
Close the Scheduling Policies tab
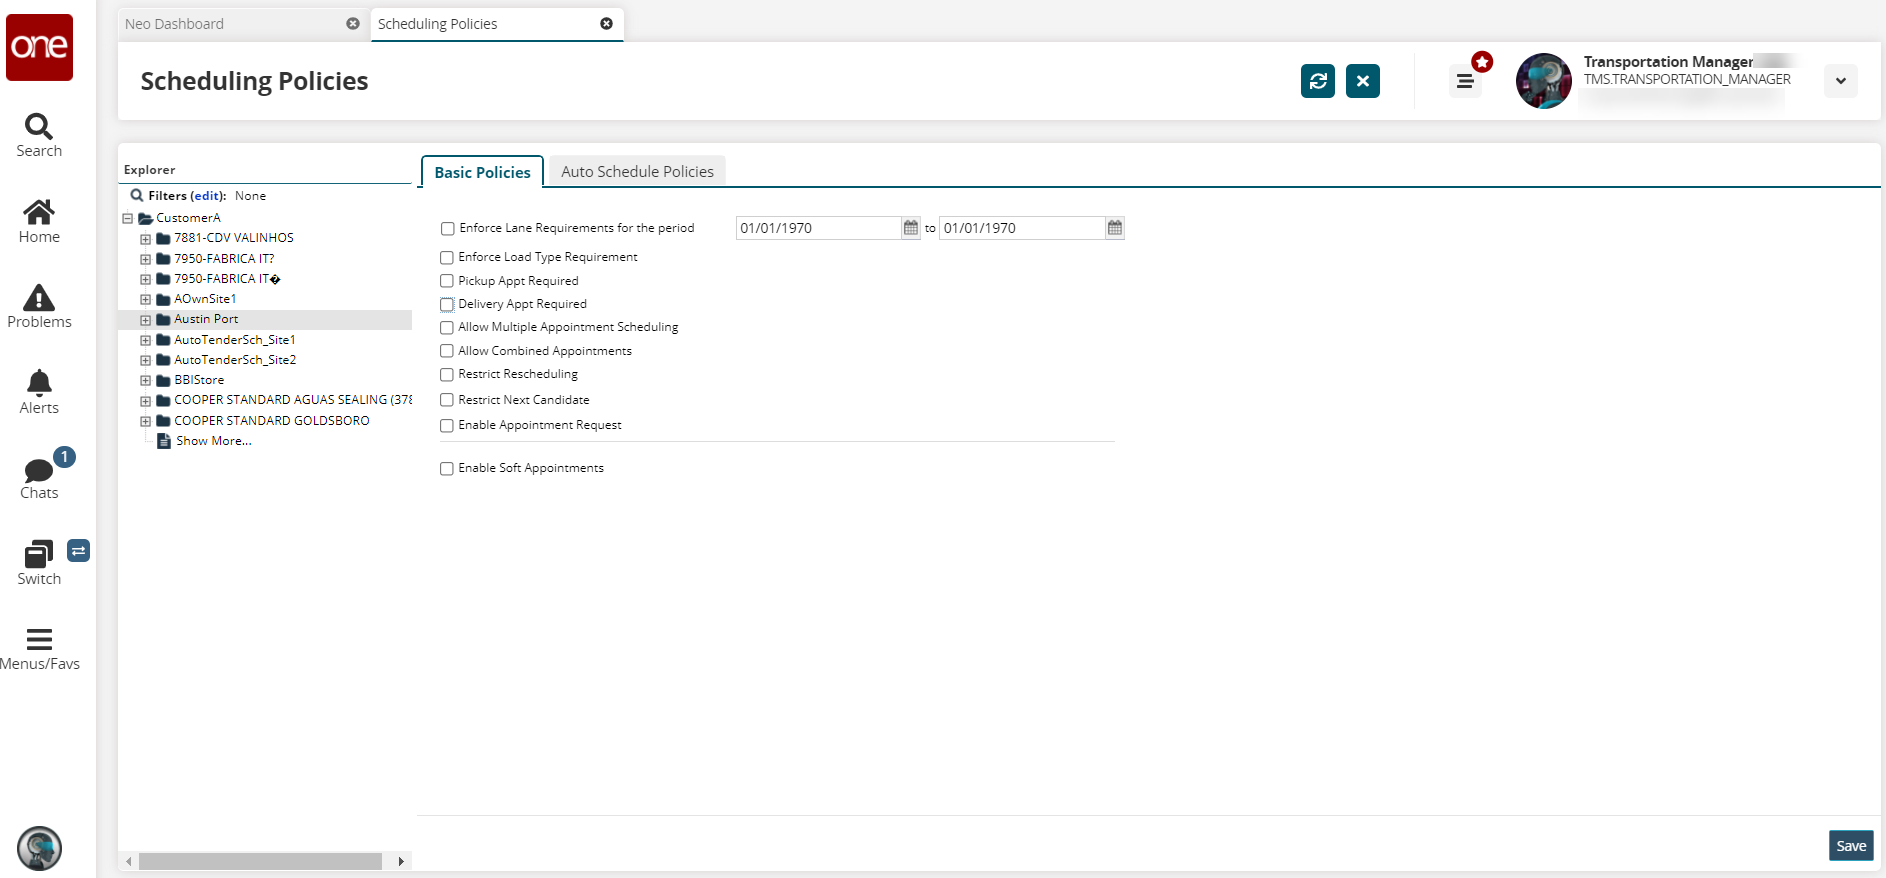(607, 24)
